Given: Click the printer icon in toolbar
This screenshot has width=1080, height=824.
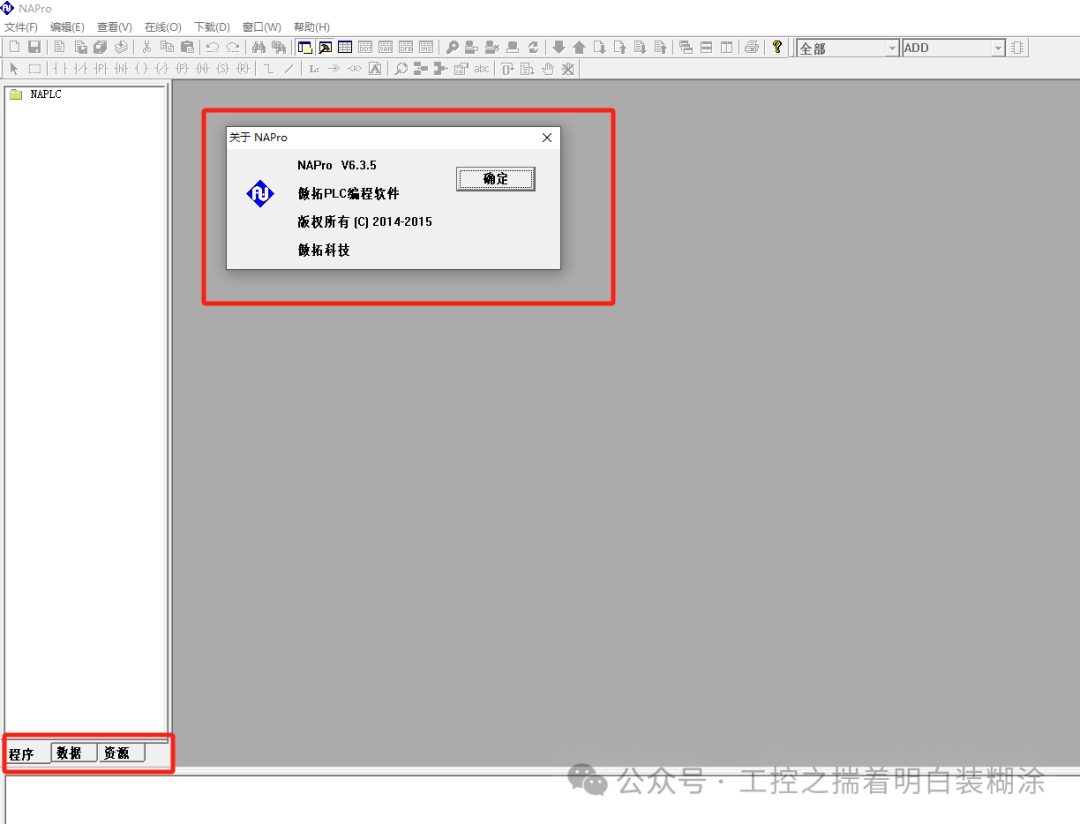Looking at the screenshot, I should tap(752, 47).
